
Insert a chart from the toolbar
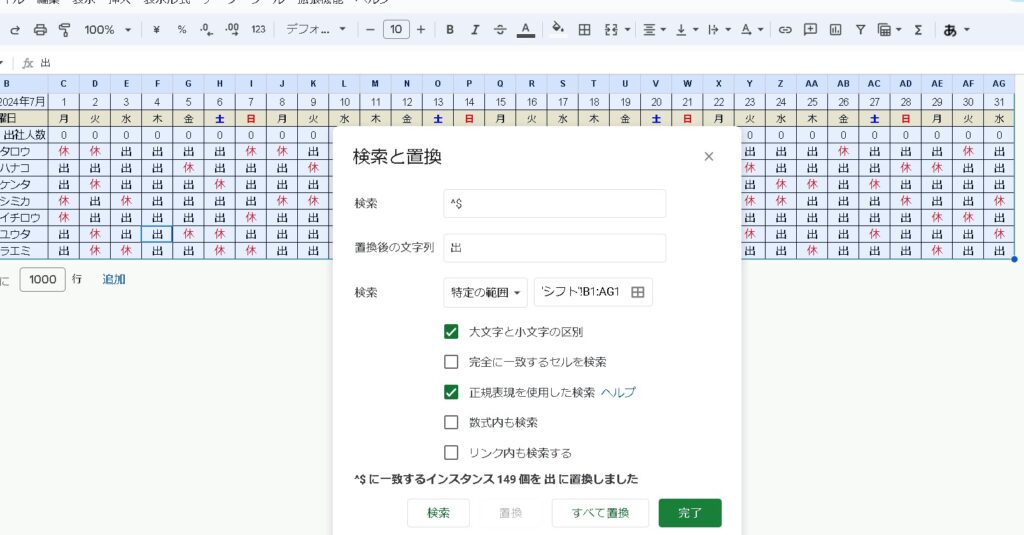835,29
